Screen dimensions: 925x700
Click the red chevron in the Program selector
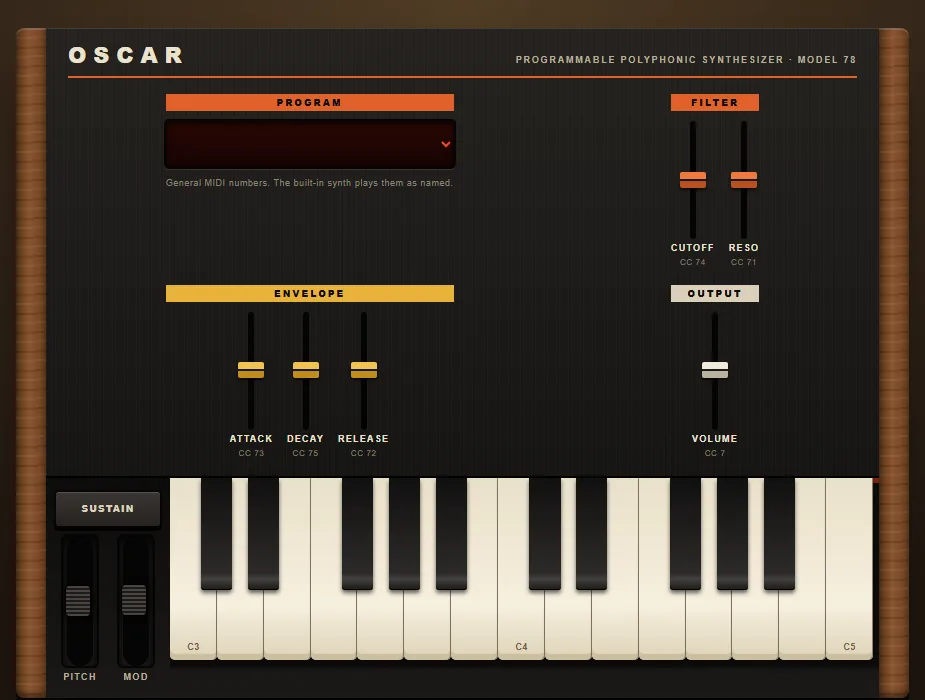point(446,144)
